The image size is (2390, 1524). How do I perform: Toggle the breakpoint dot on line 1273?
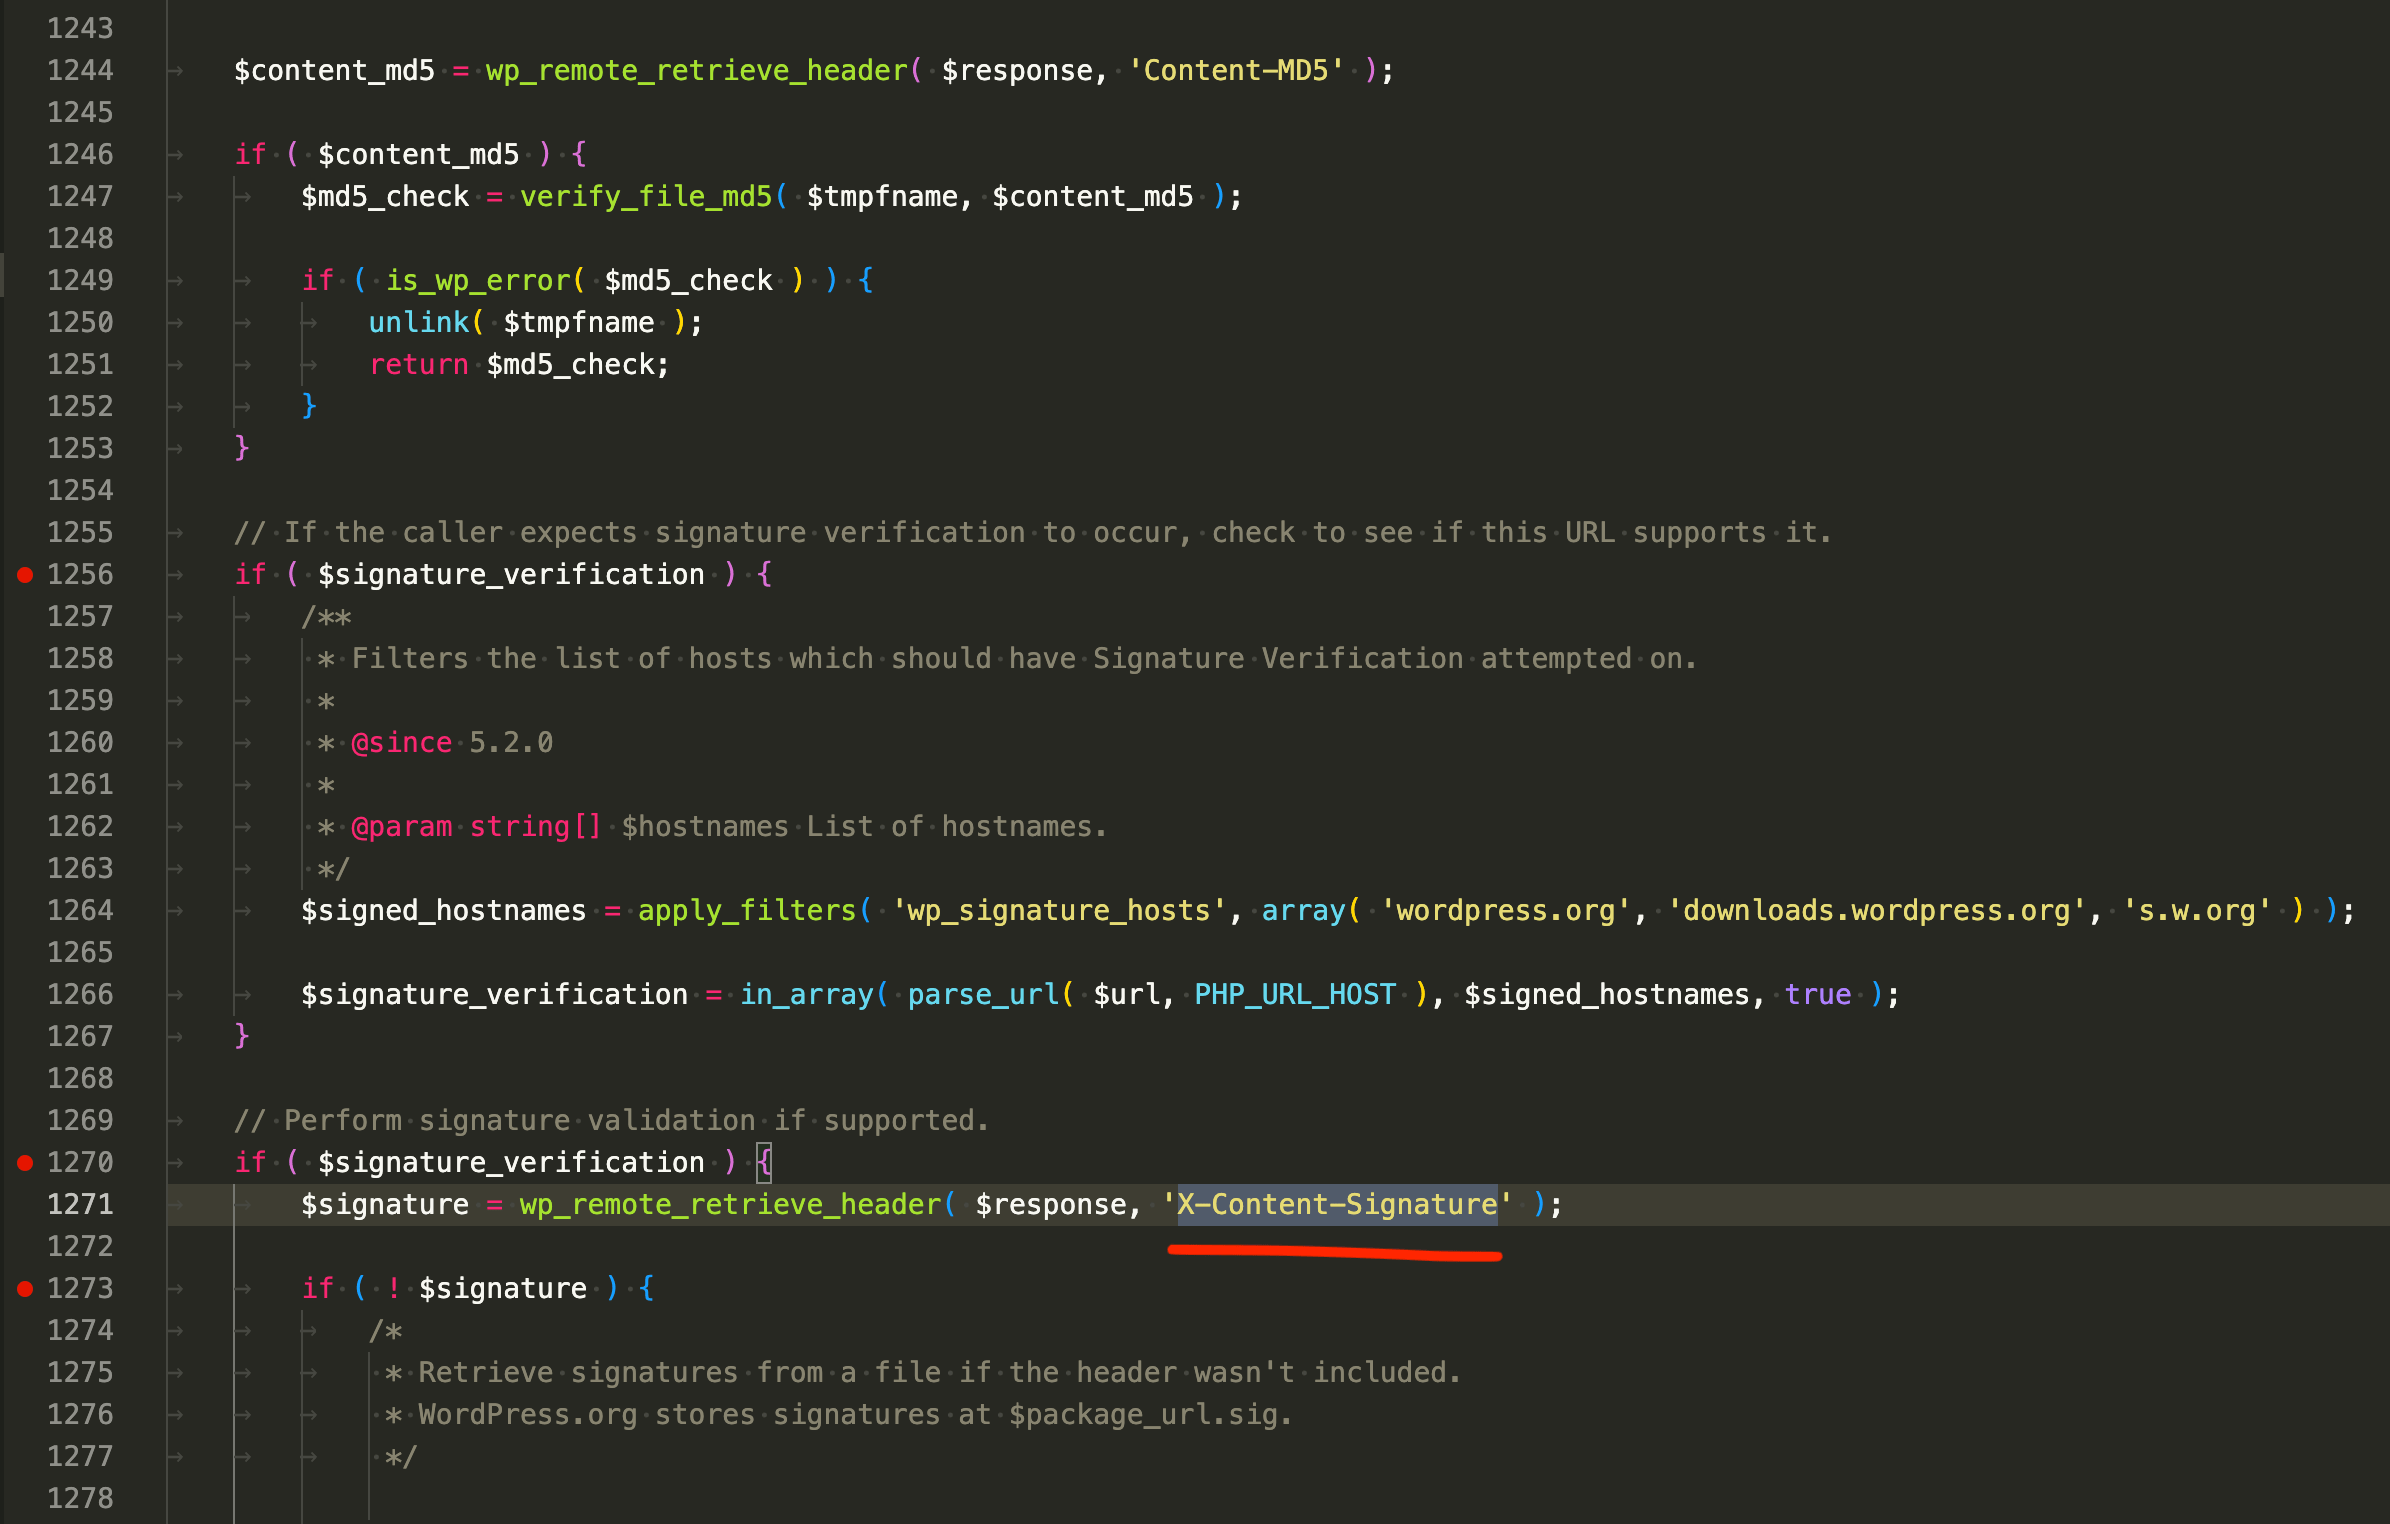(x=26, y=1288)
